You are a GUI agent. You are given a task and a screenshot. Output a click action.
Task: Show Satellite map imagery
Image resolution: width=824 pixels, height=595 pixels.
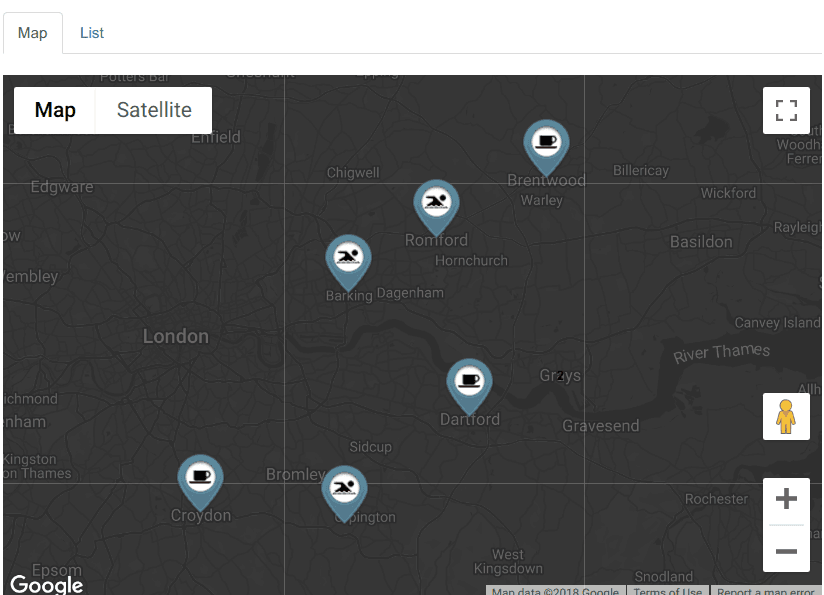[x=154, y=110]
